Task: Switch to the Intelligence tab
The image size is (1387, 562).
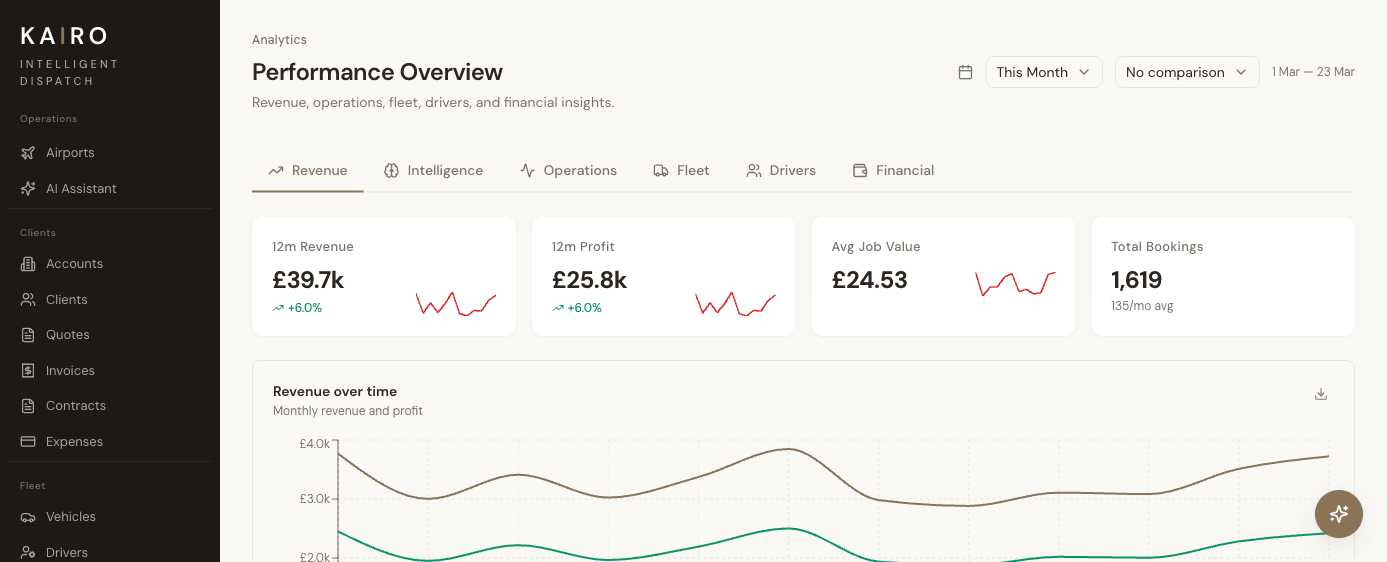Action: point(434,171)
